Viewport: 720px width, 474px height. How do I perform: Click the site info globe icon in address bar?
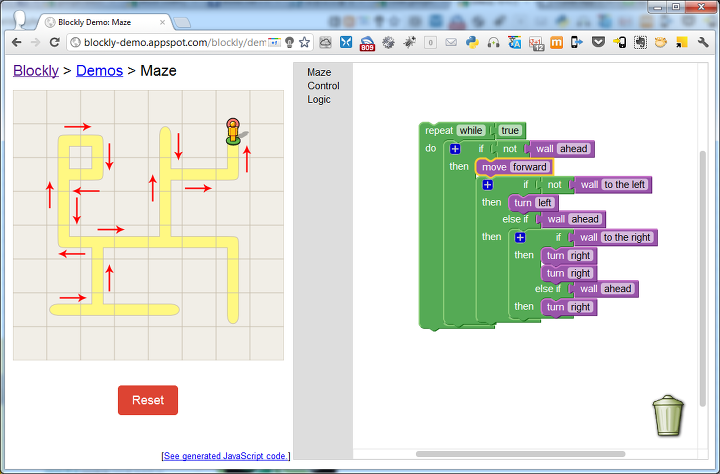76,43
